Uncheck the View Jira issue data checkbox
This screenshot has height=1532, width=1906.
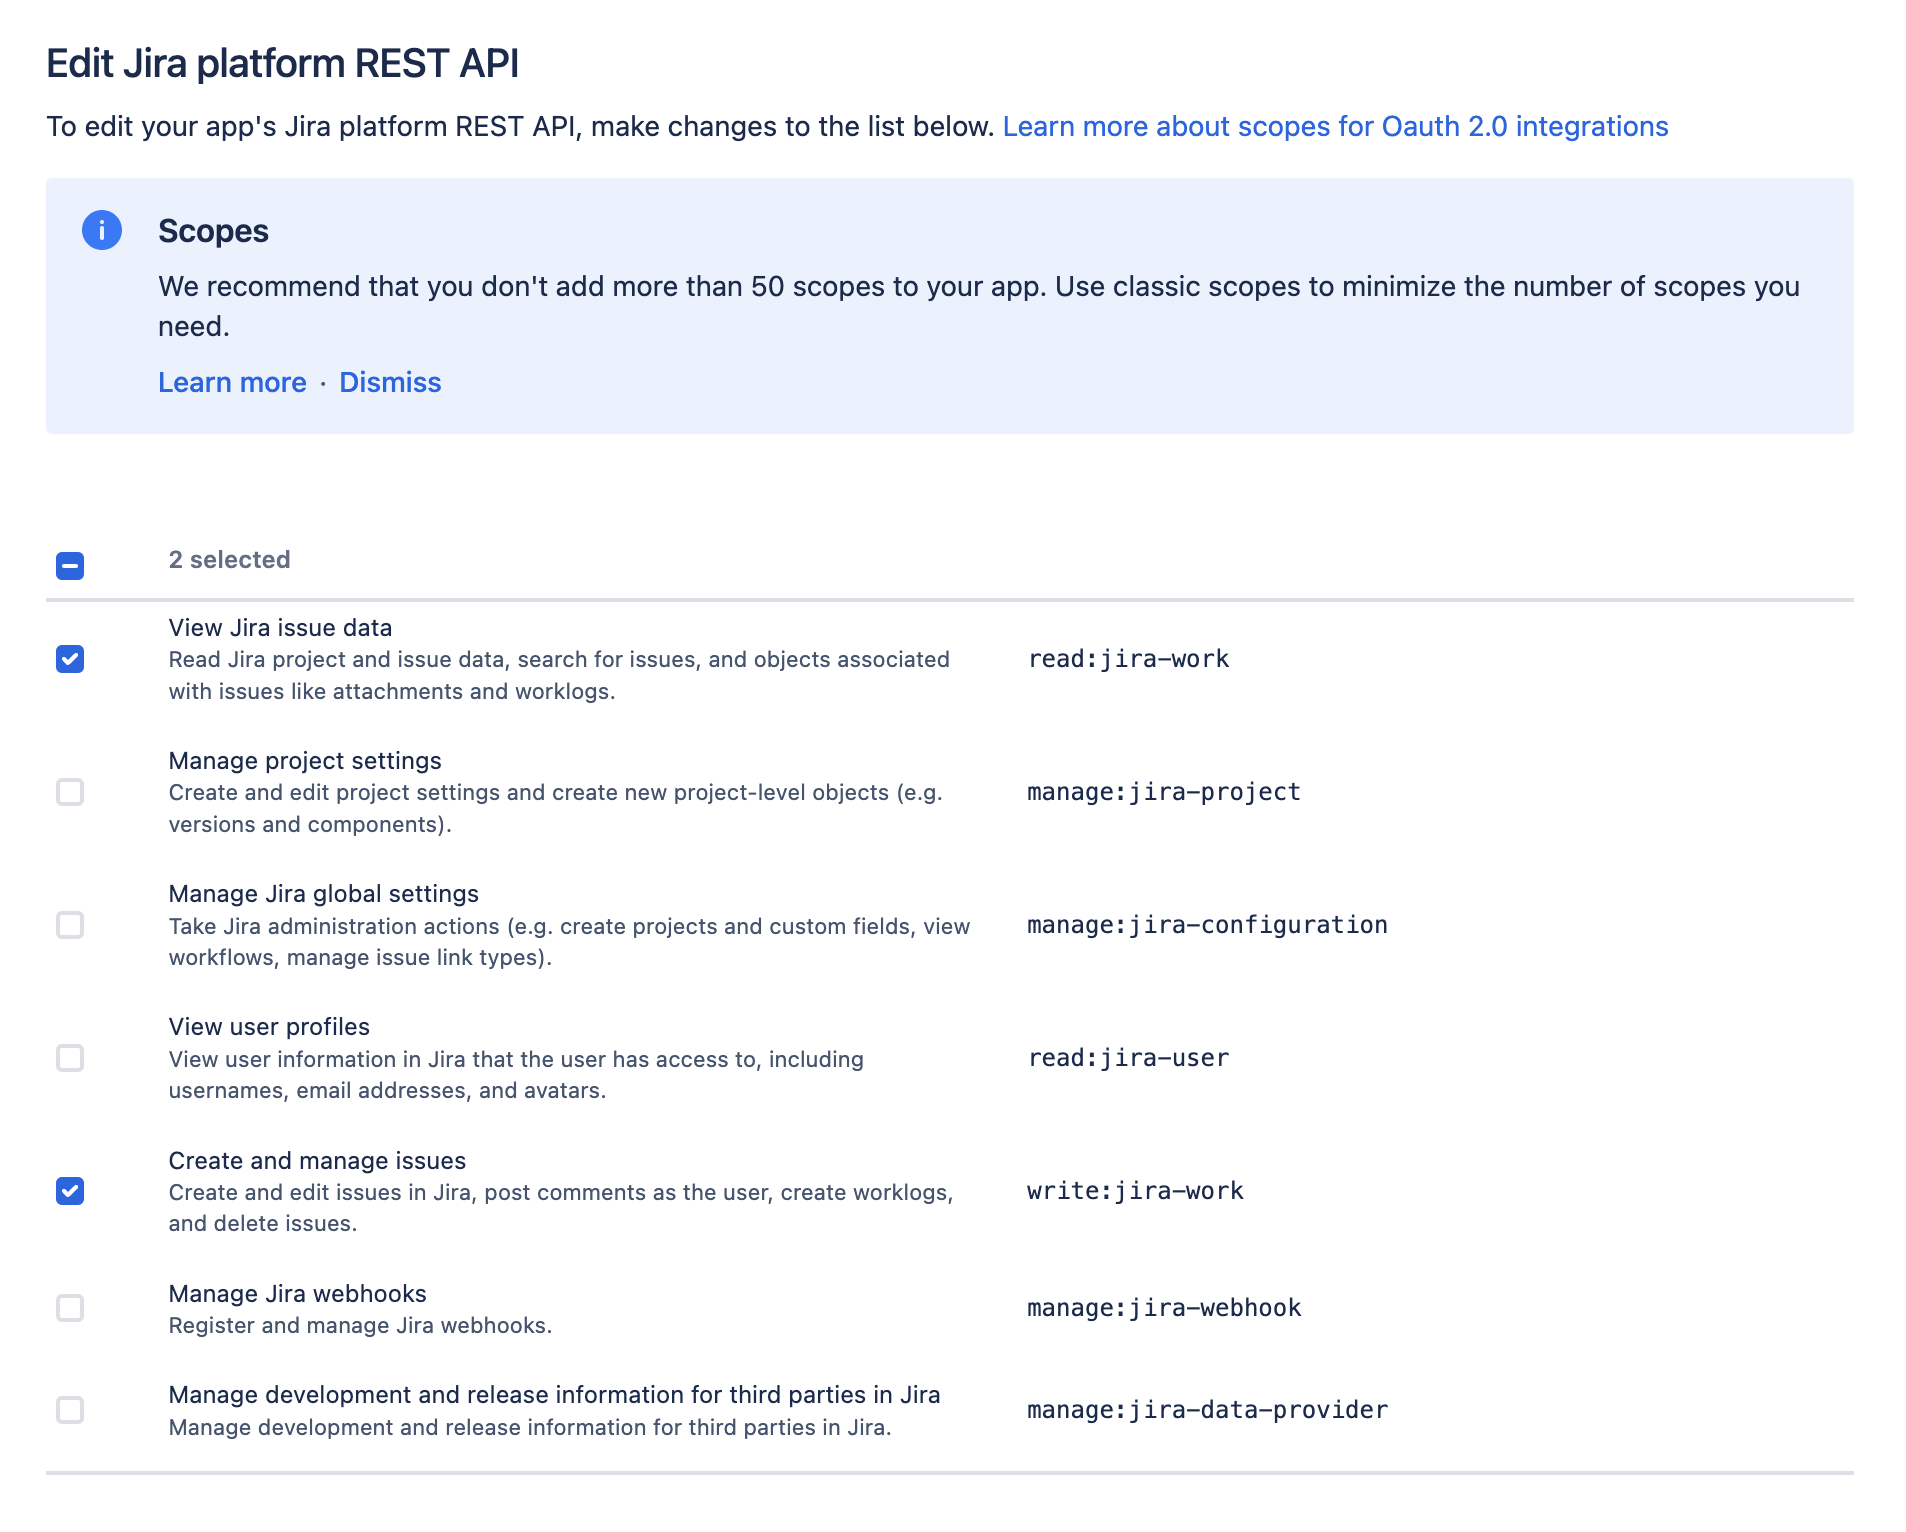[70, 659]
